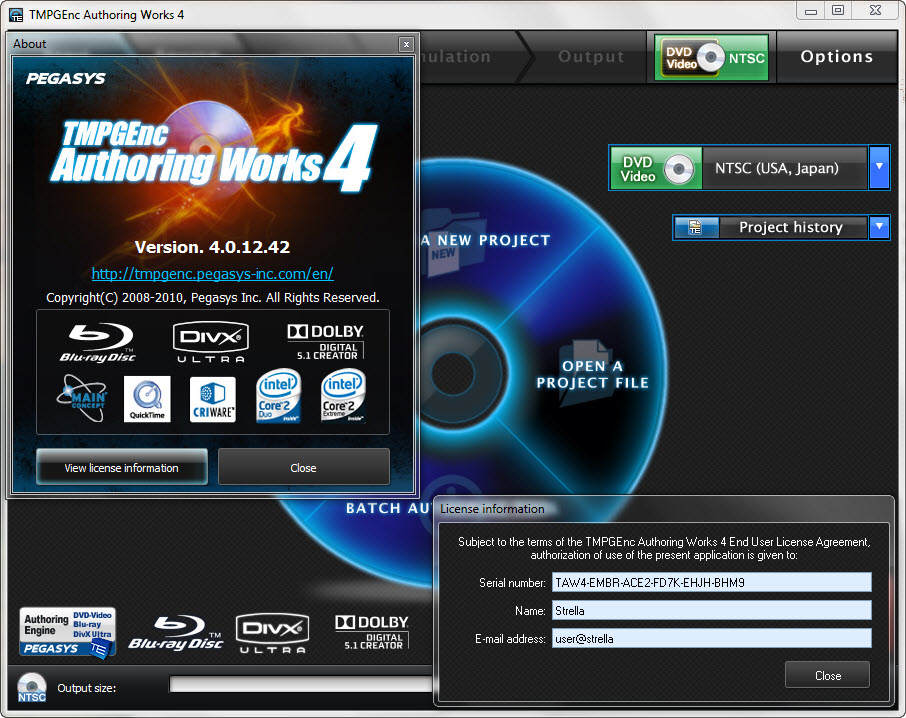Open the tmpgenc.pegasys-inc.com website link

click(x=213, y=273)
